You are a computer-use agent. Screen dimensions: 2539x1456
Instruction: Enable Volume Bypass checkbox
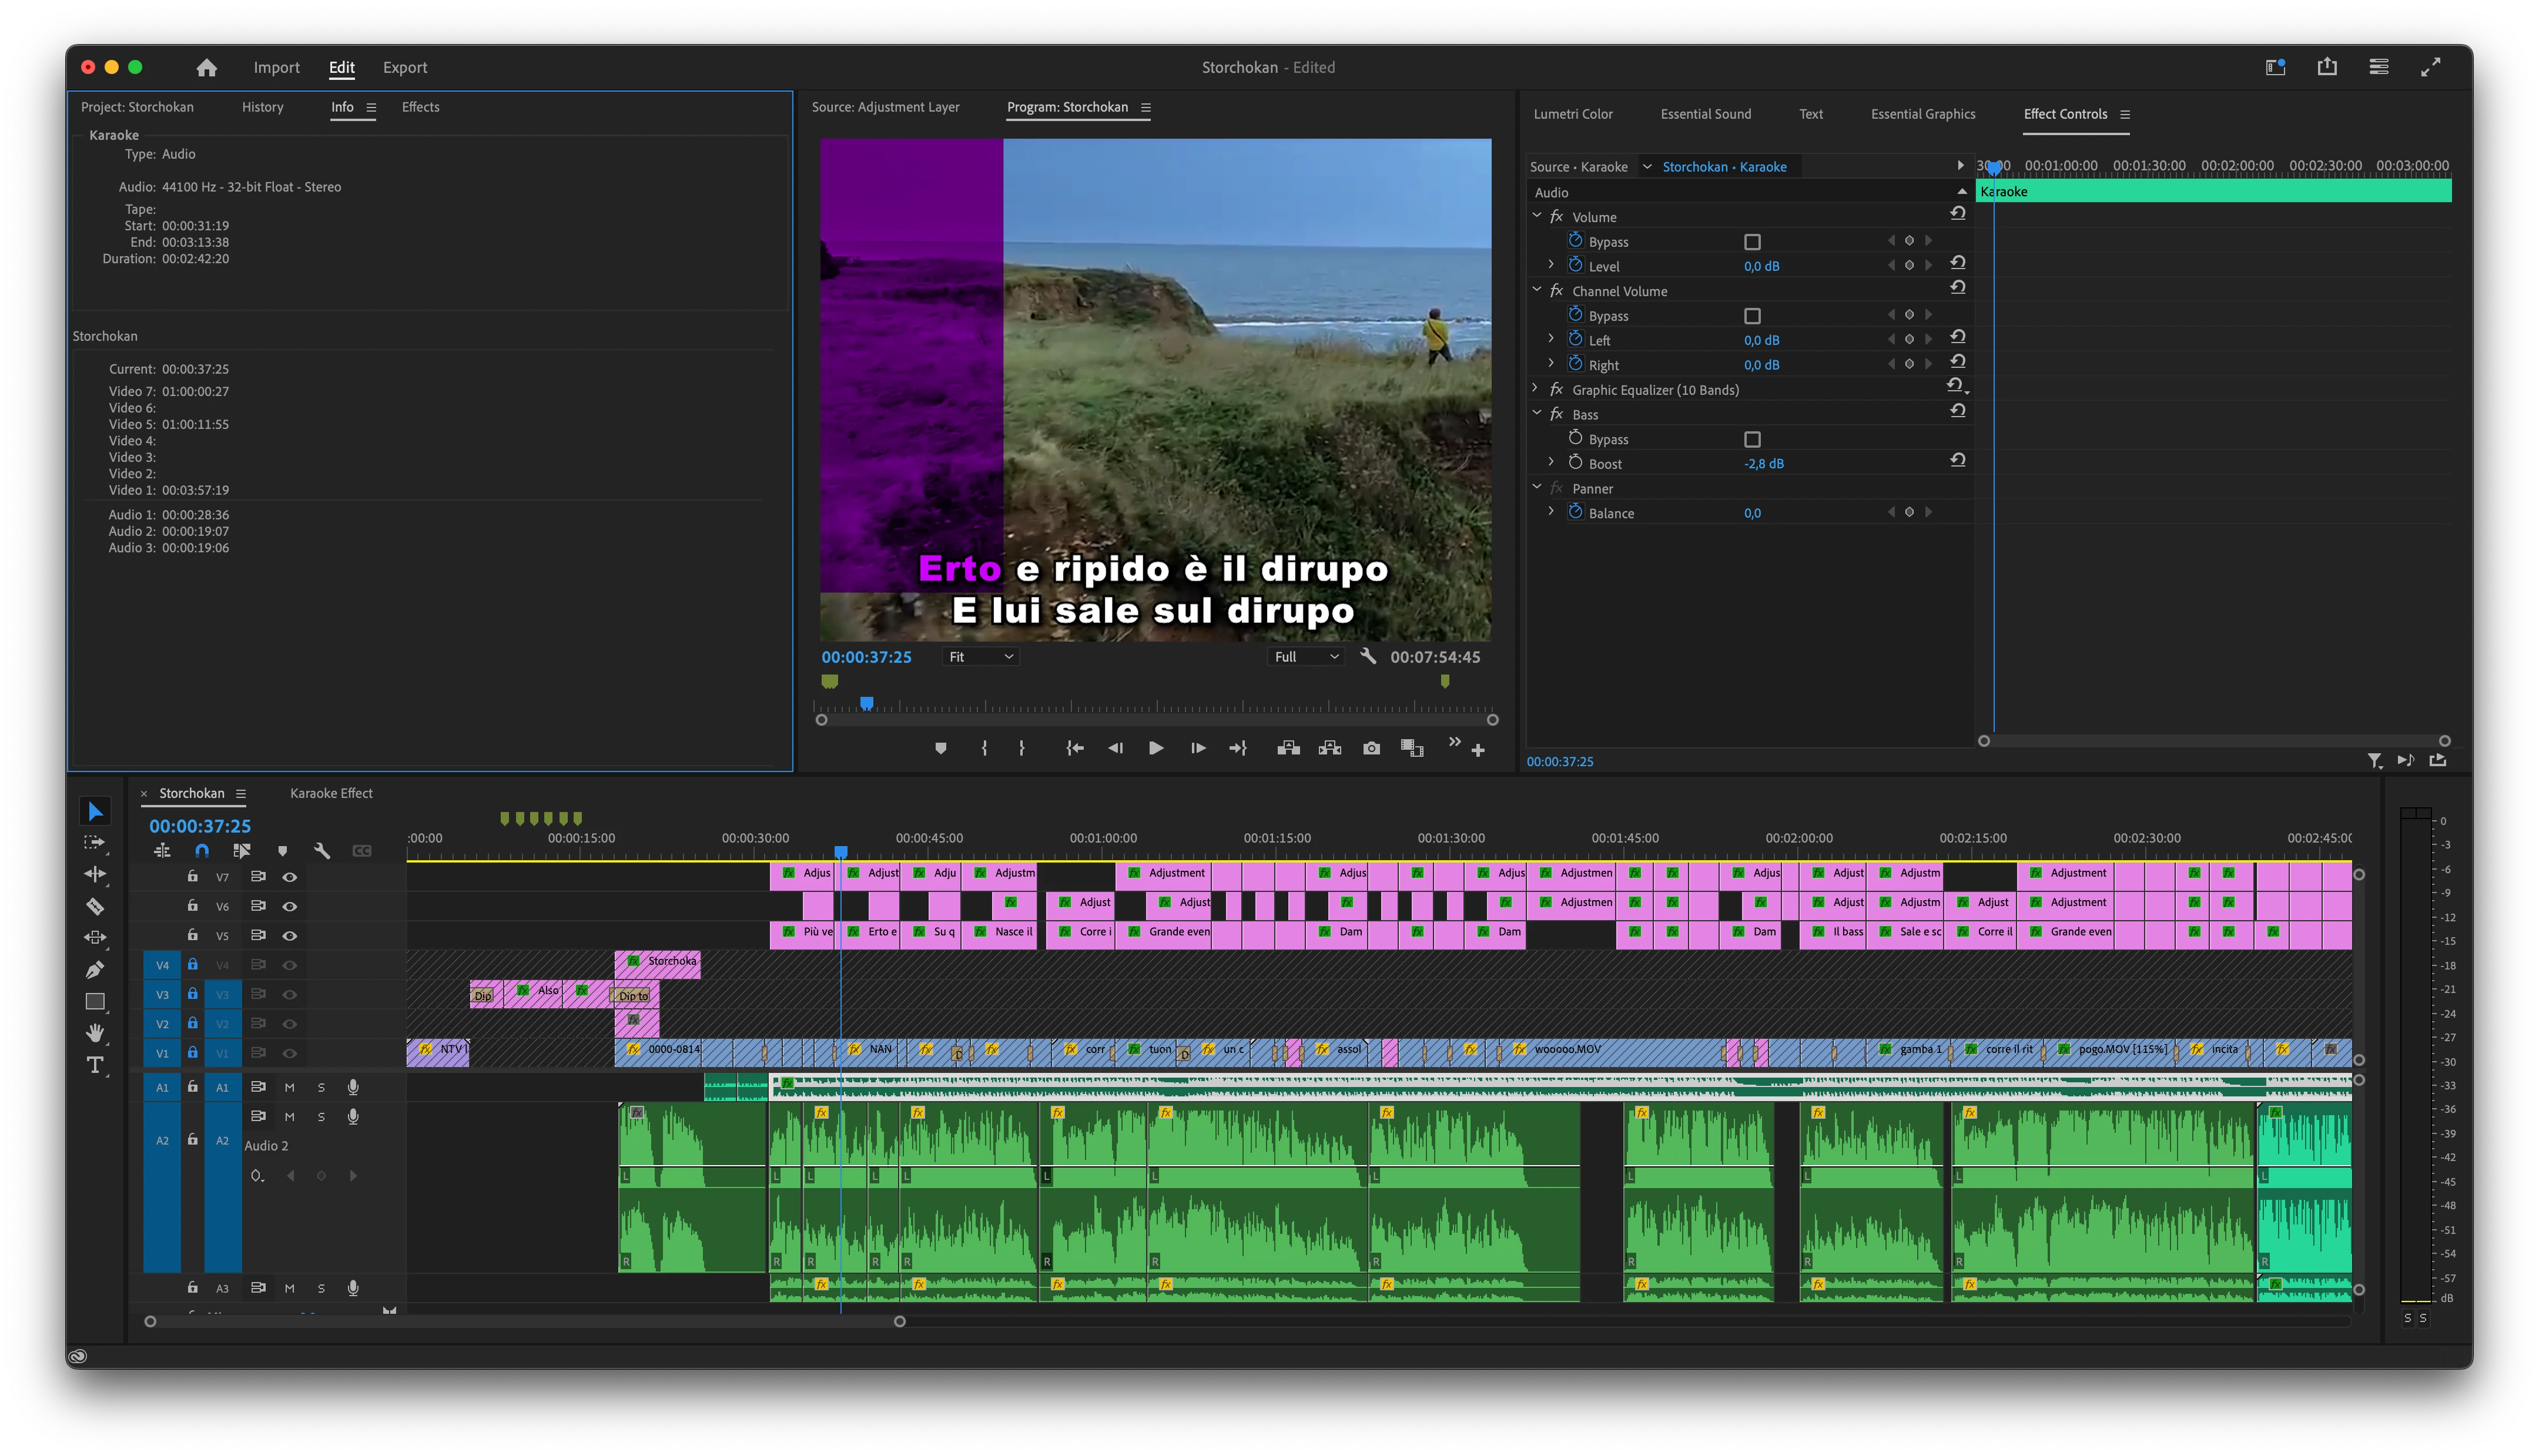click(1751, 242)
